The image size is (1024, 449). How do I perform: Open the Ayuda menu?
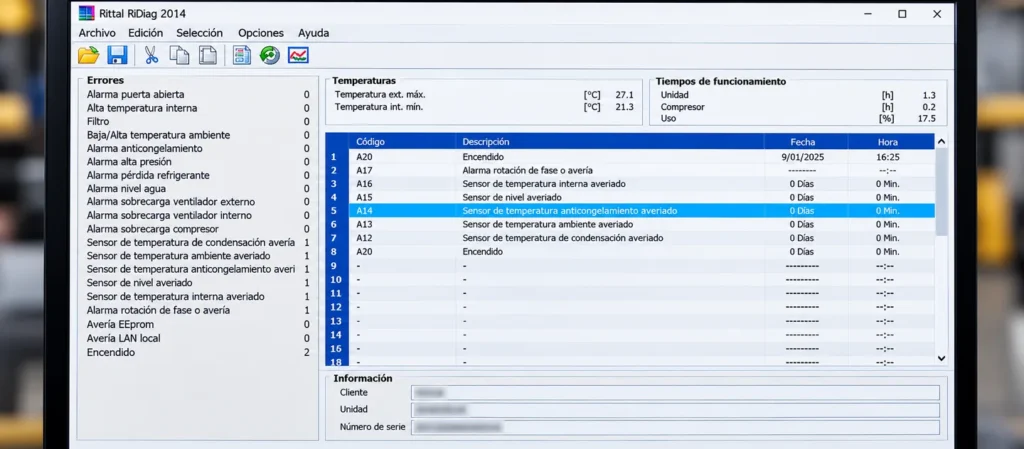coord(313,33)
